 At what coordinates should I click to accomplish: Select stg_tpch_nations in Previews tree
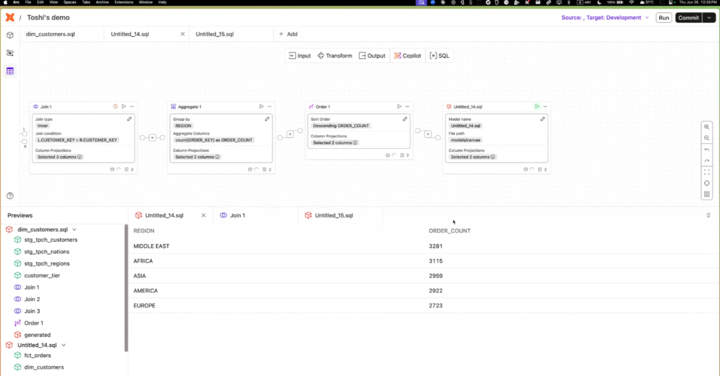(47, 252)
